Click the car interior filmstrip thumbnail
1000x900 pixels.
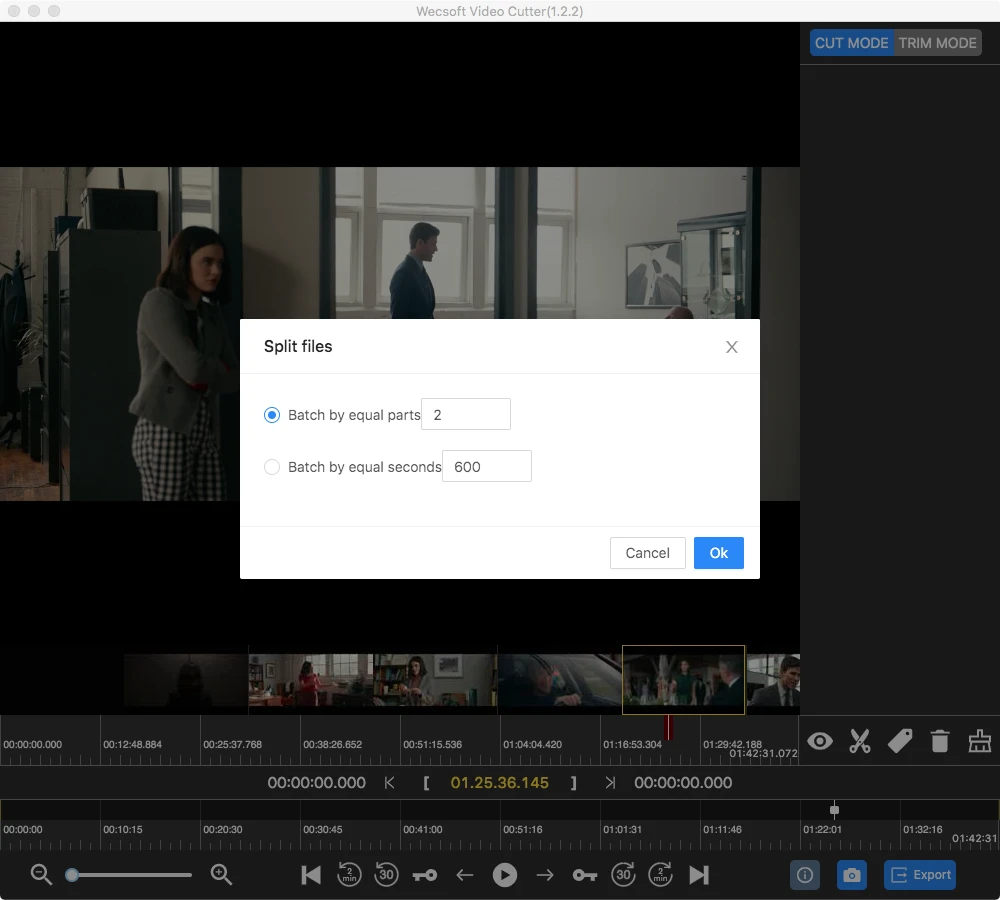[x=559, y=680]
